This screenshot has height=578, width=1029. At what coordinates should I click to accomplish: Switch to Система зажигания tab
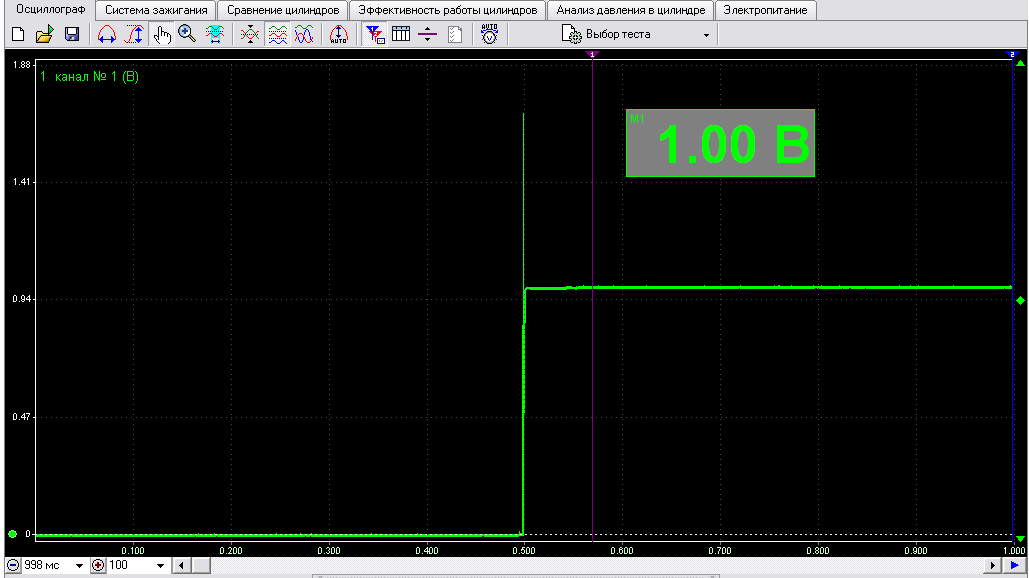pyautogui.click(x=156, y=10)
